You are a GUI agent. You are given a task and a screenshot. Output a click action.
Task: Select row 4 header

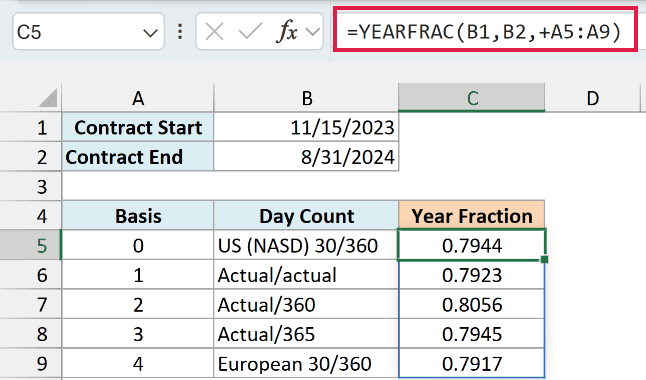[x=31, y=216]
